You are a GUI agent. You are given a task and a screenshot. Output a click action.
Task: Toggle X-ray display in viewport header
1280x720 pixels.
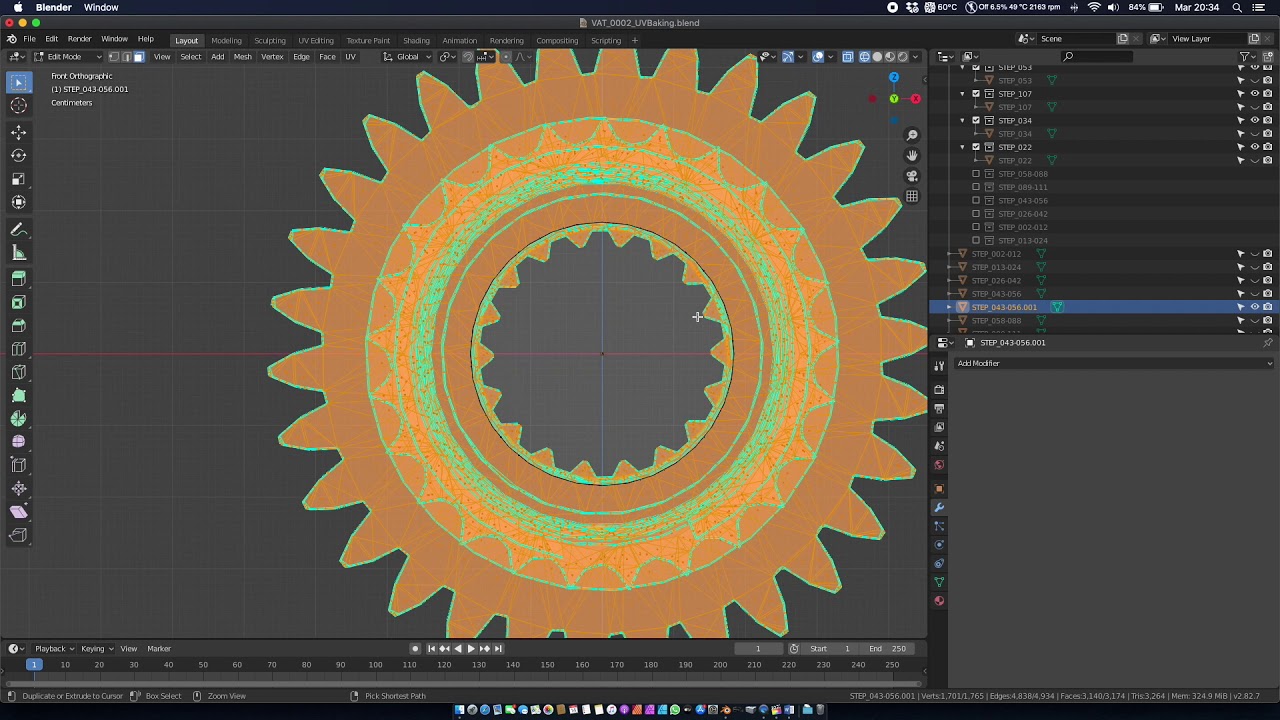click(x=848, y=56)
